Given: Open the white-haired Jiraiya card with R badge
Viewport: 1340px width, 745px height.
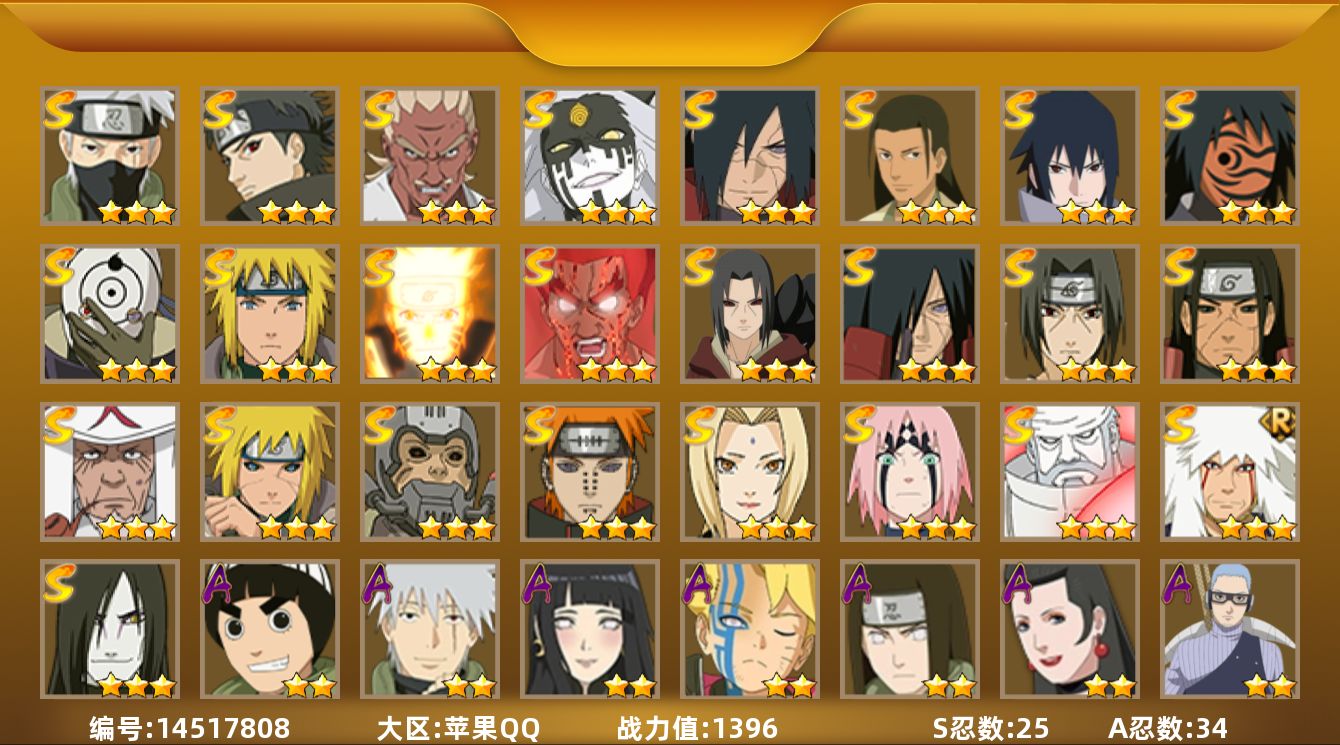Looking at the screenshot, I should pos(1229,471).
